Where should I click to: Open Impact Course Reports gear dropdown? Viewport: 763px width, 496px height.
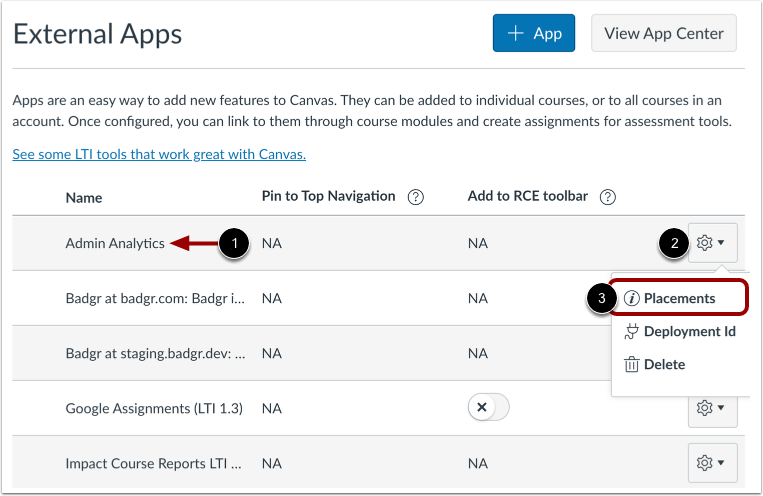(712, 463)
